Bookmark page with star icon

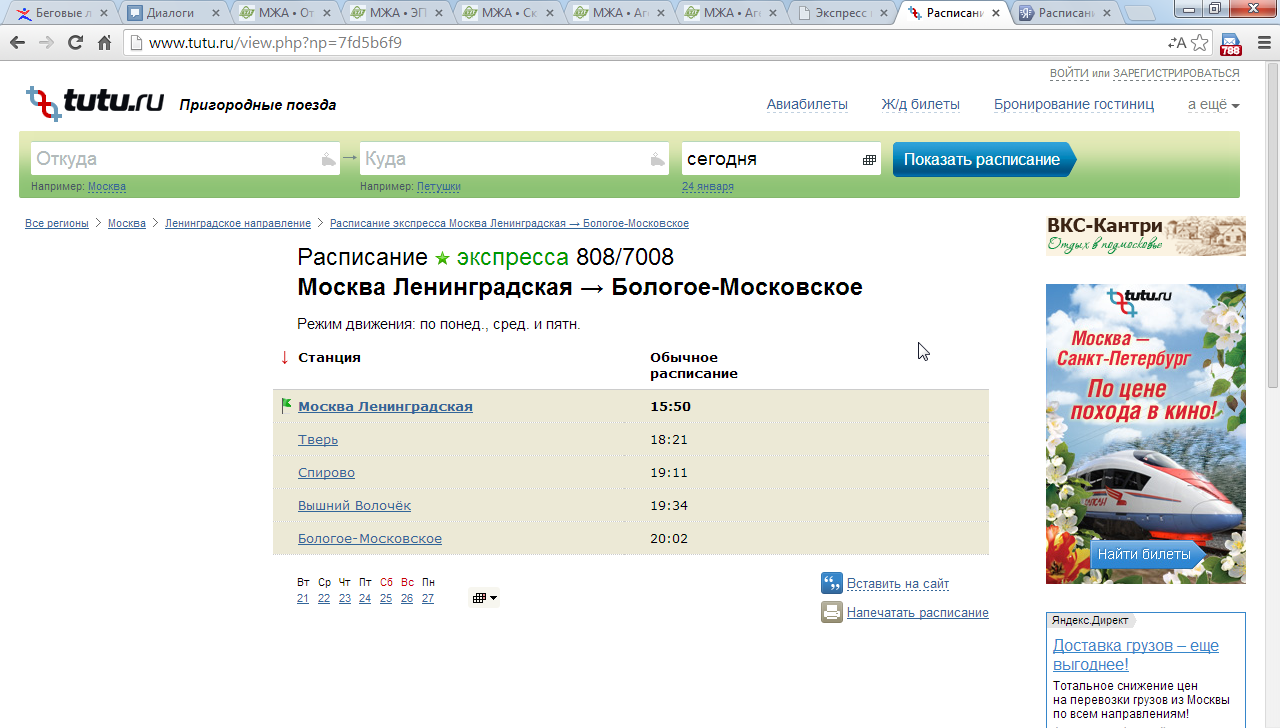(x=1199, y=43)
